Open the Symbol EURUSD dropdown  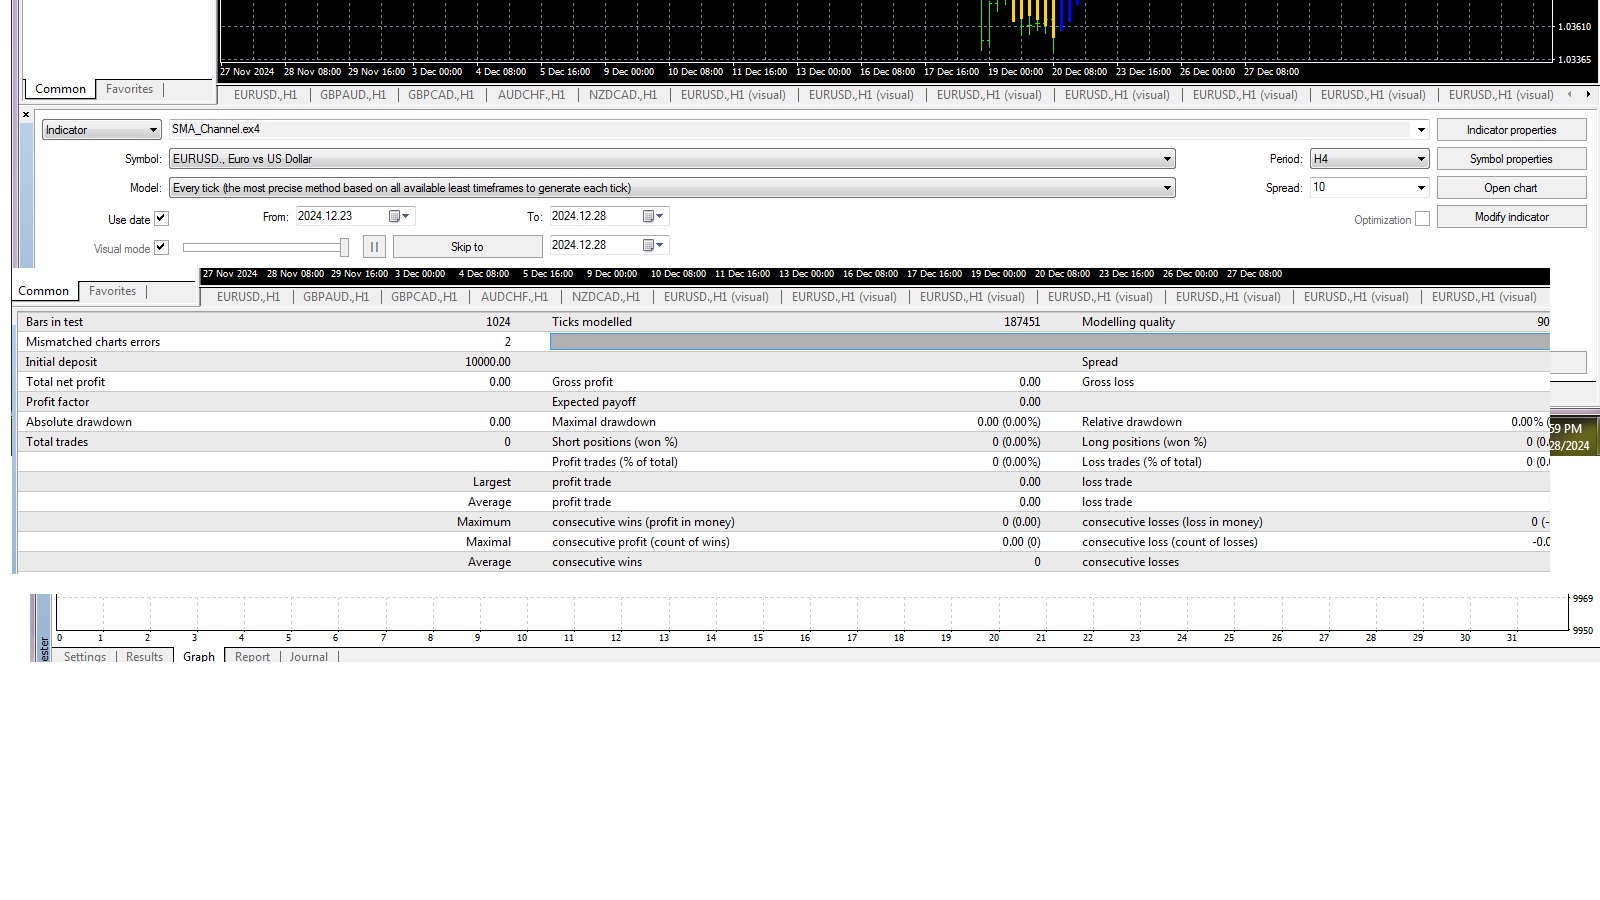672,159
